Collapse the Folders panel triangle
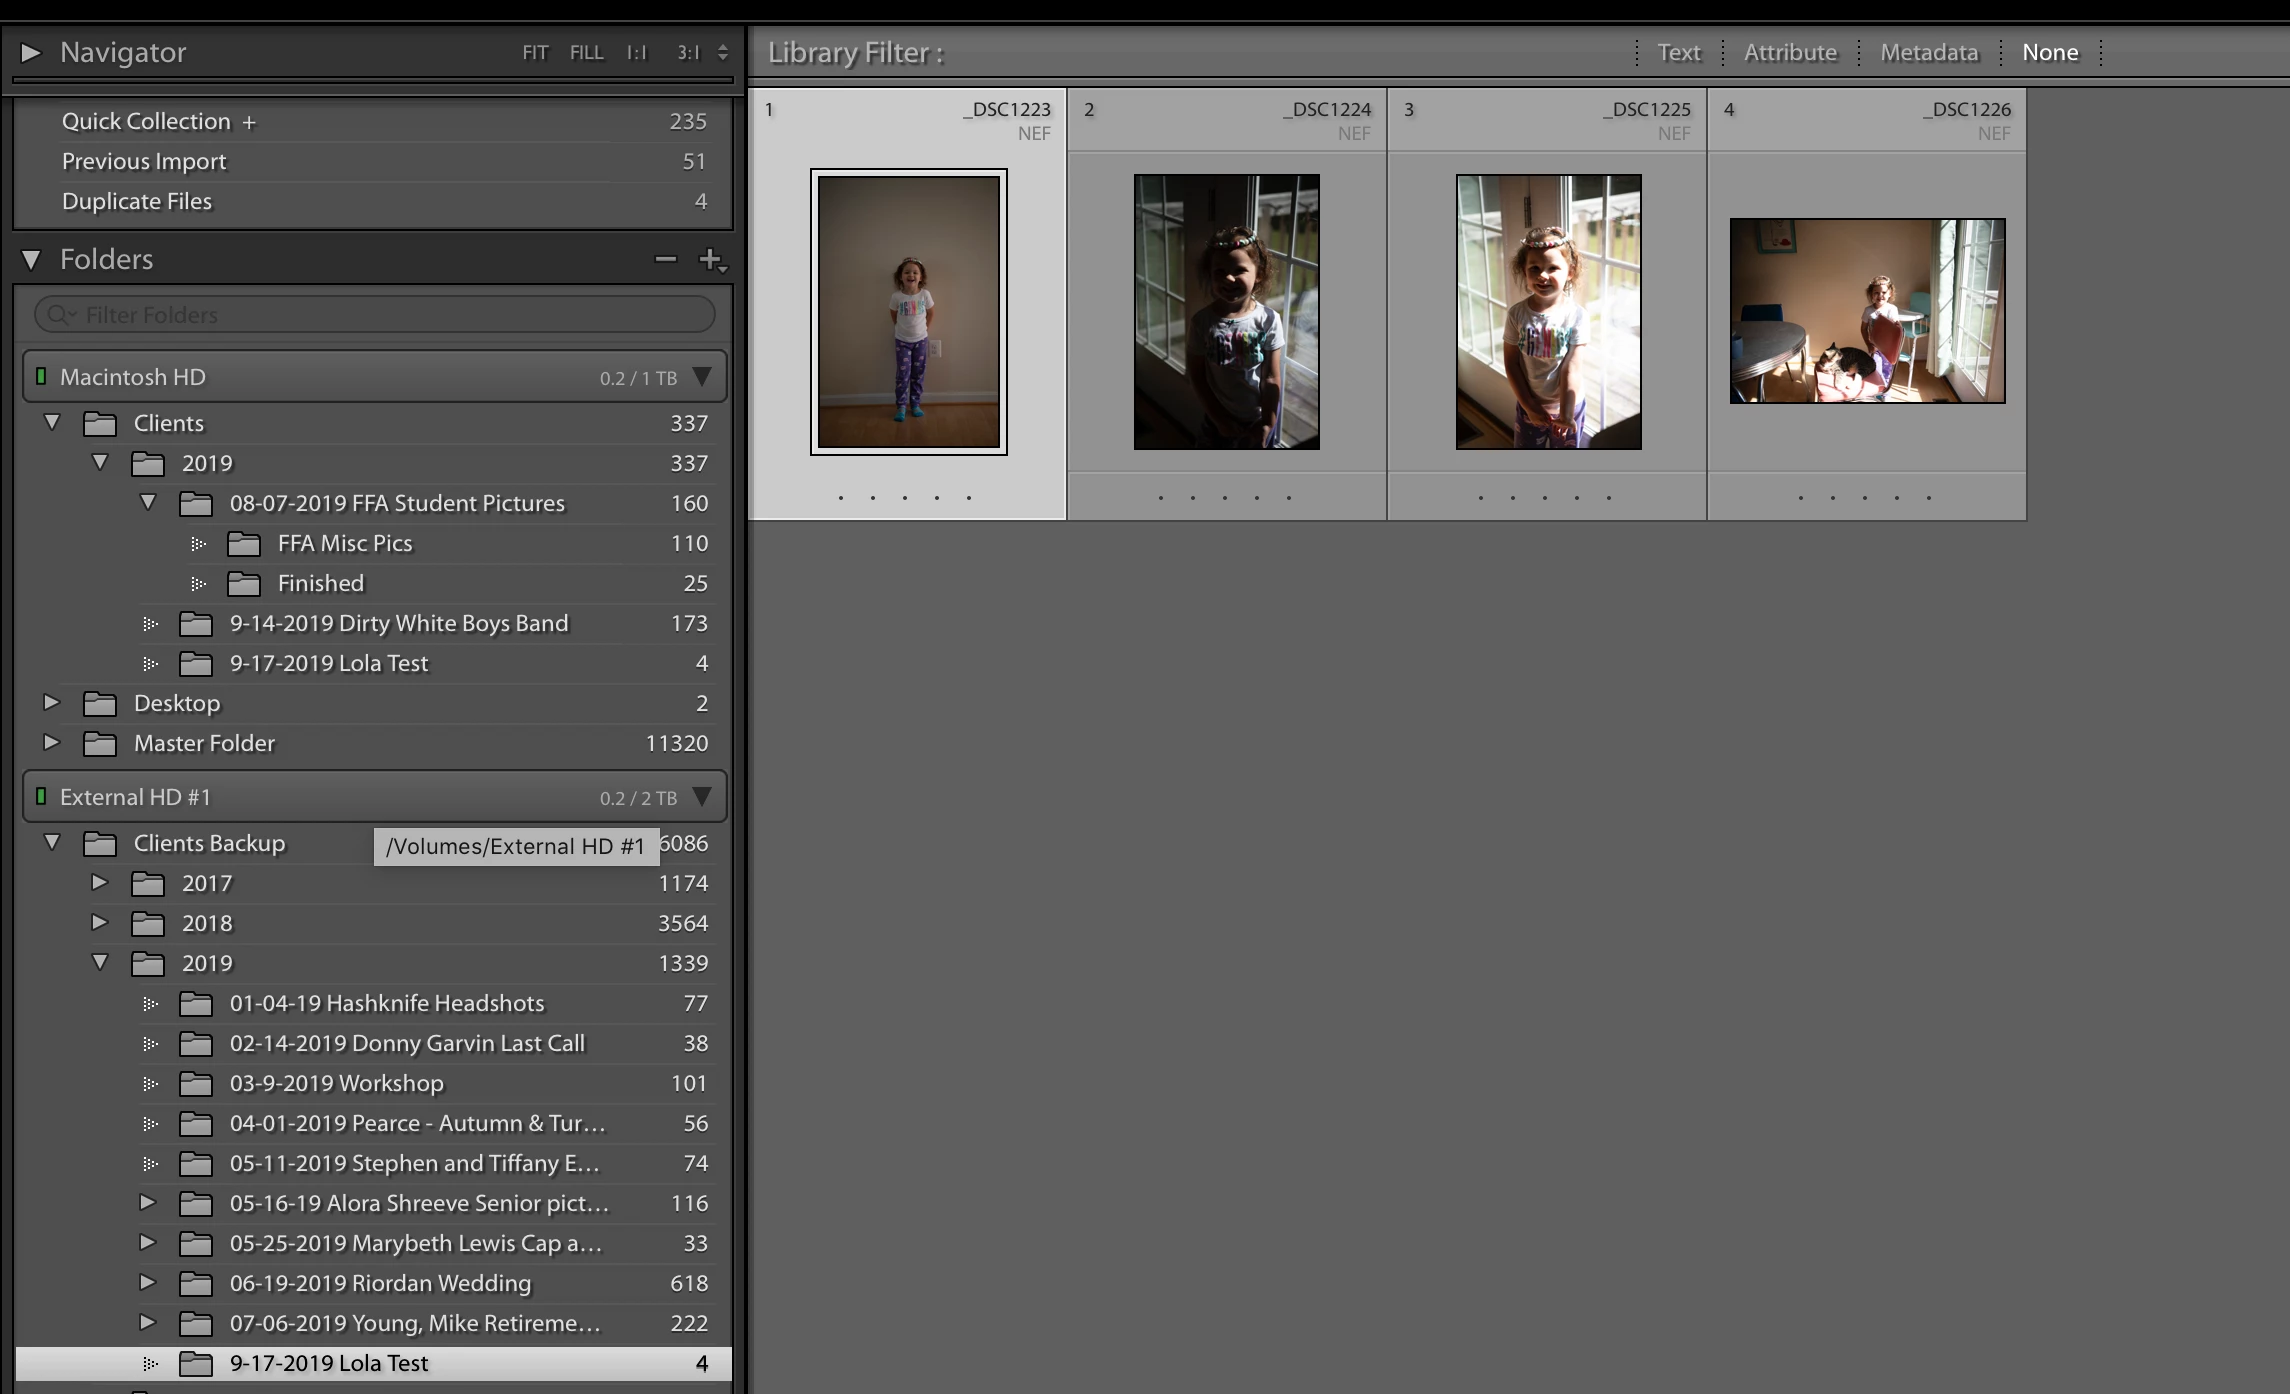The width and height of the screenshot is (2290, 1394). (x=31, y=260)
